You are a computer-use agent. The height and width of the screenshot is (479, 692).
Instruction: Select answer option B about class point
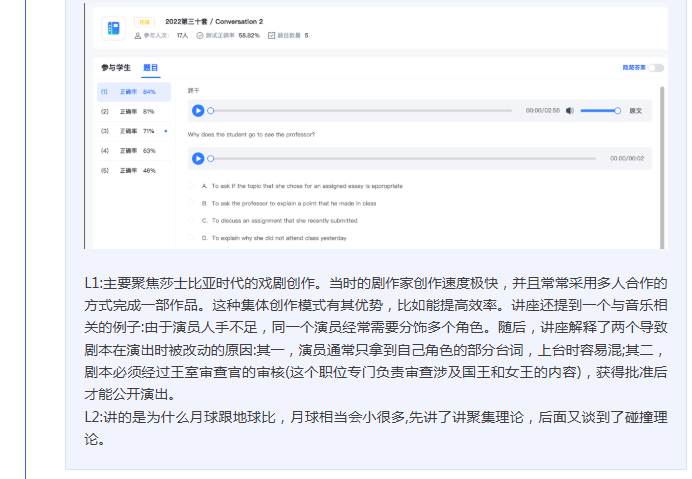click(x=191, y=203)
